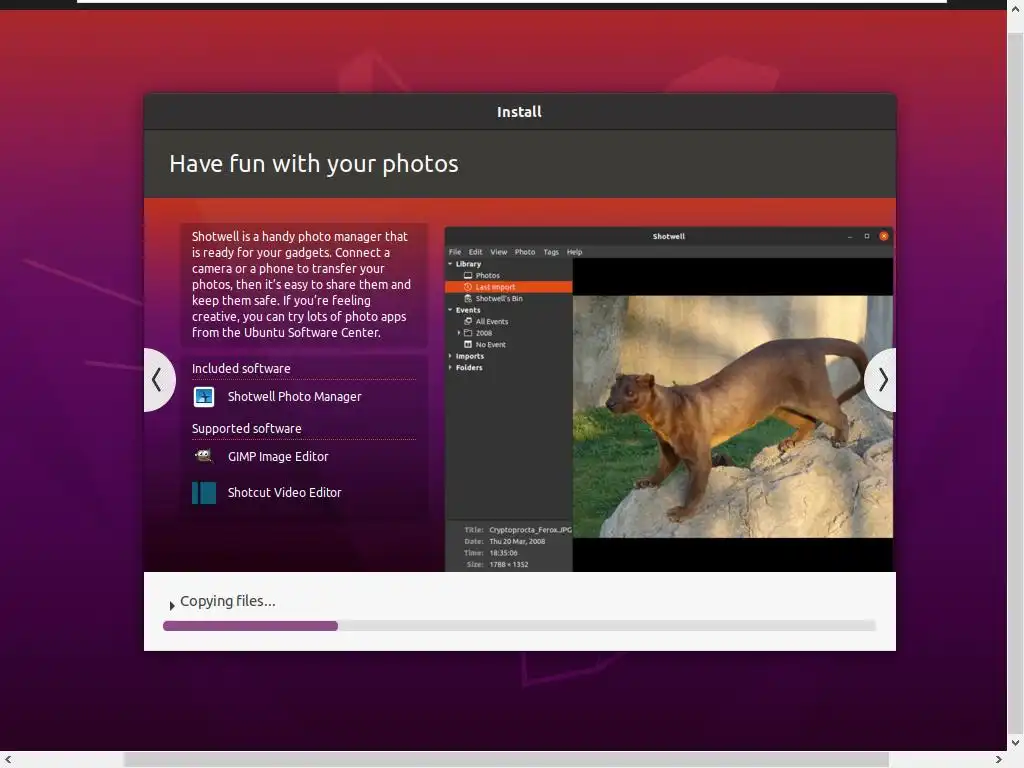Click the horizontal scrollbar left arrow

[x=8, y=760]
